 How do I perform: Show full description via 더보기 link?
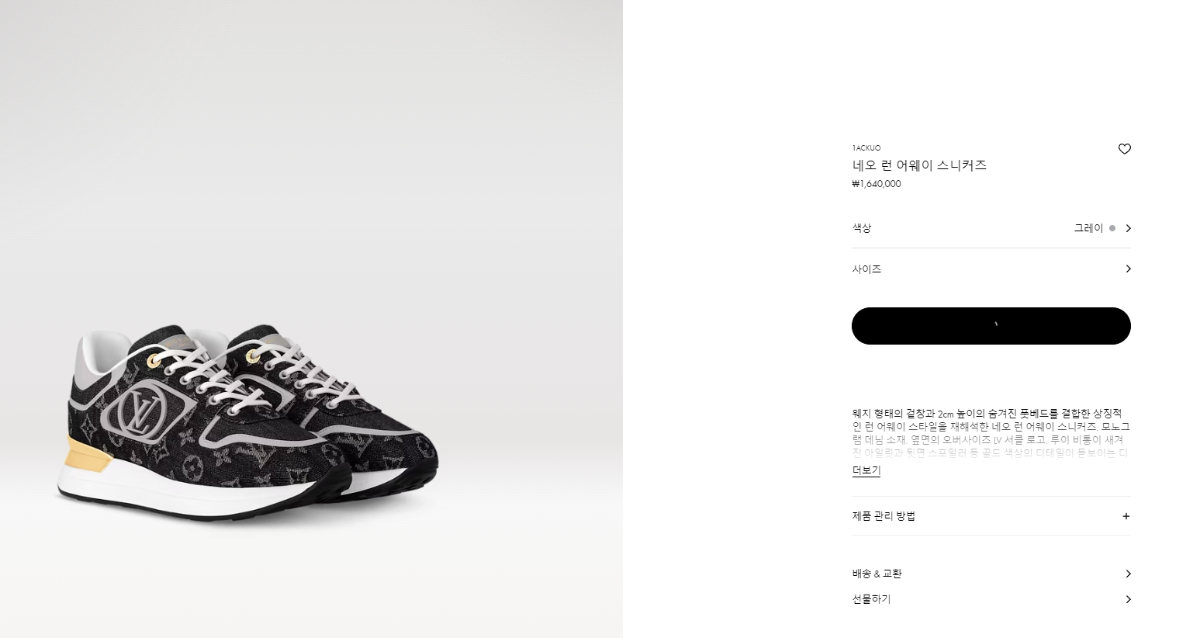[x=866, y=470]
